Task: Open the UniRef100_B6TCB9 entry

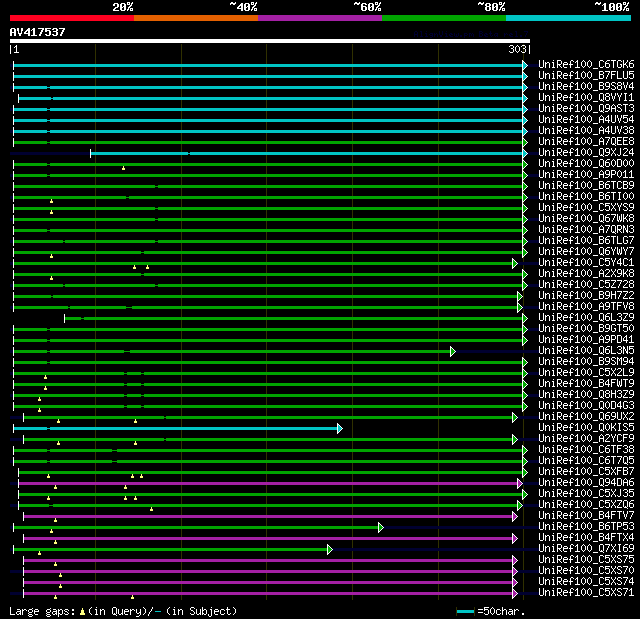Action: click(x=586, y=186)
